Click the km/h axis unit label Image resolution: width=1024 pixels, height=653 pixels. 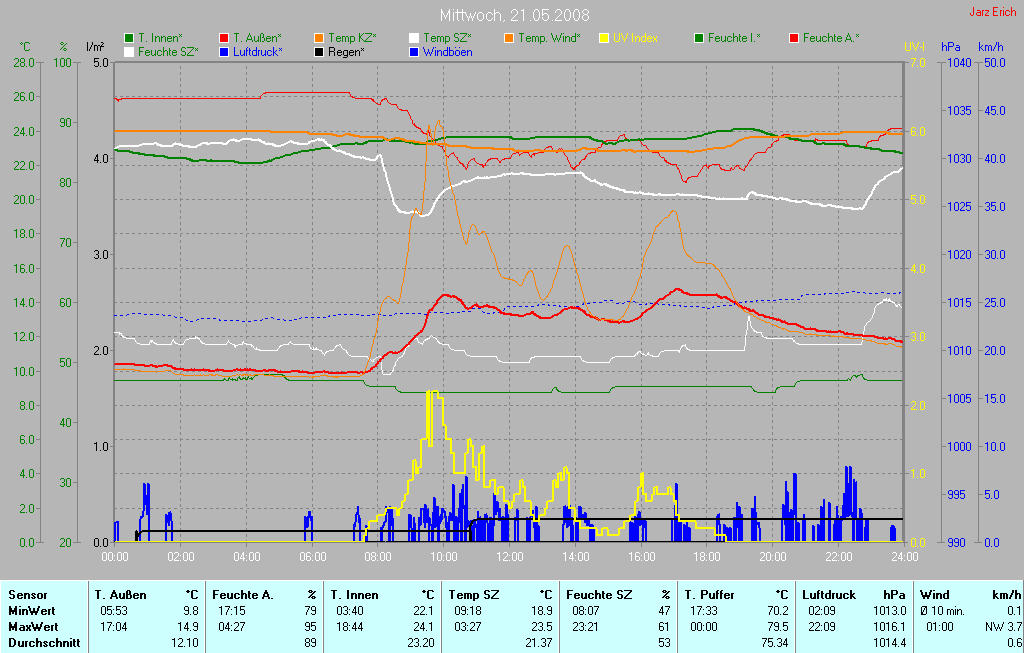[991, 47]
